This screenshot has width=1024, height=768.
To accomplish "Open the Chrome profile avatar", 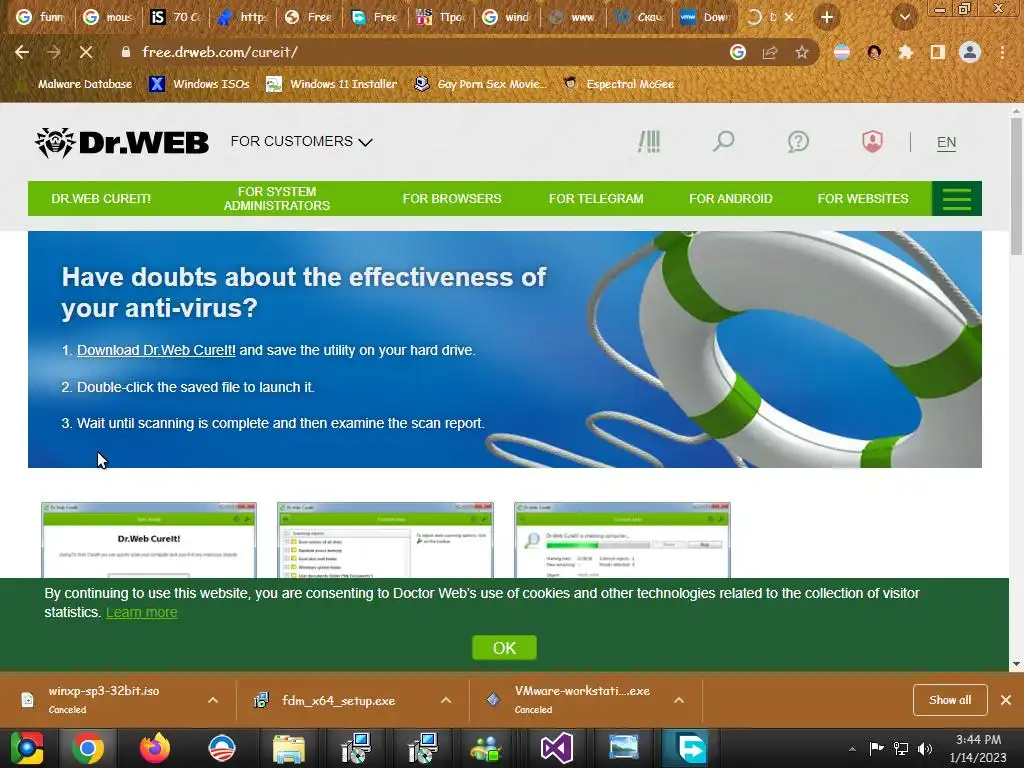I will click(970, 52).
